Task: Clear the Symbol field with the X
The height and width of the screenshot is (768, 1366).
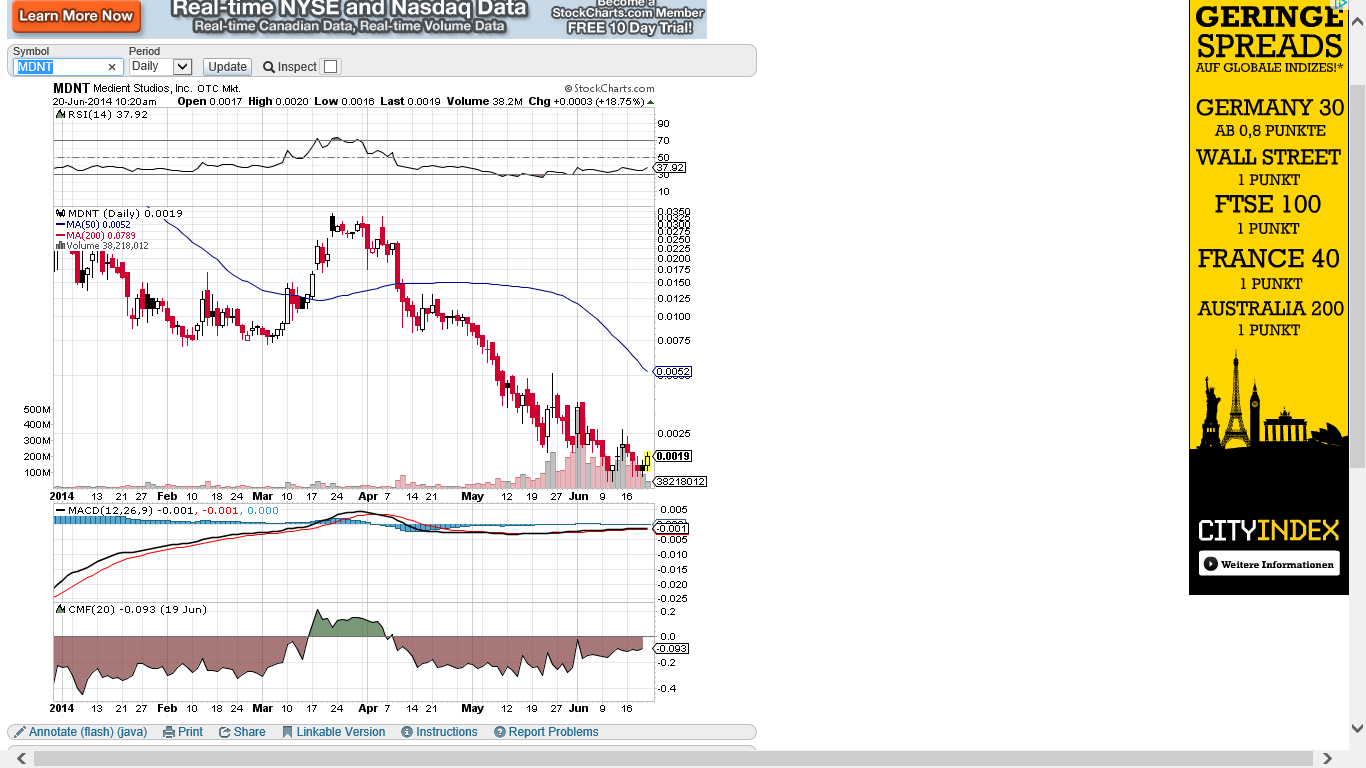Action: click(x=112, y=67)
